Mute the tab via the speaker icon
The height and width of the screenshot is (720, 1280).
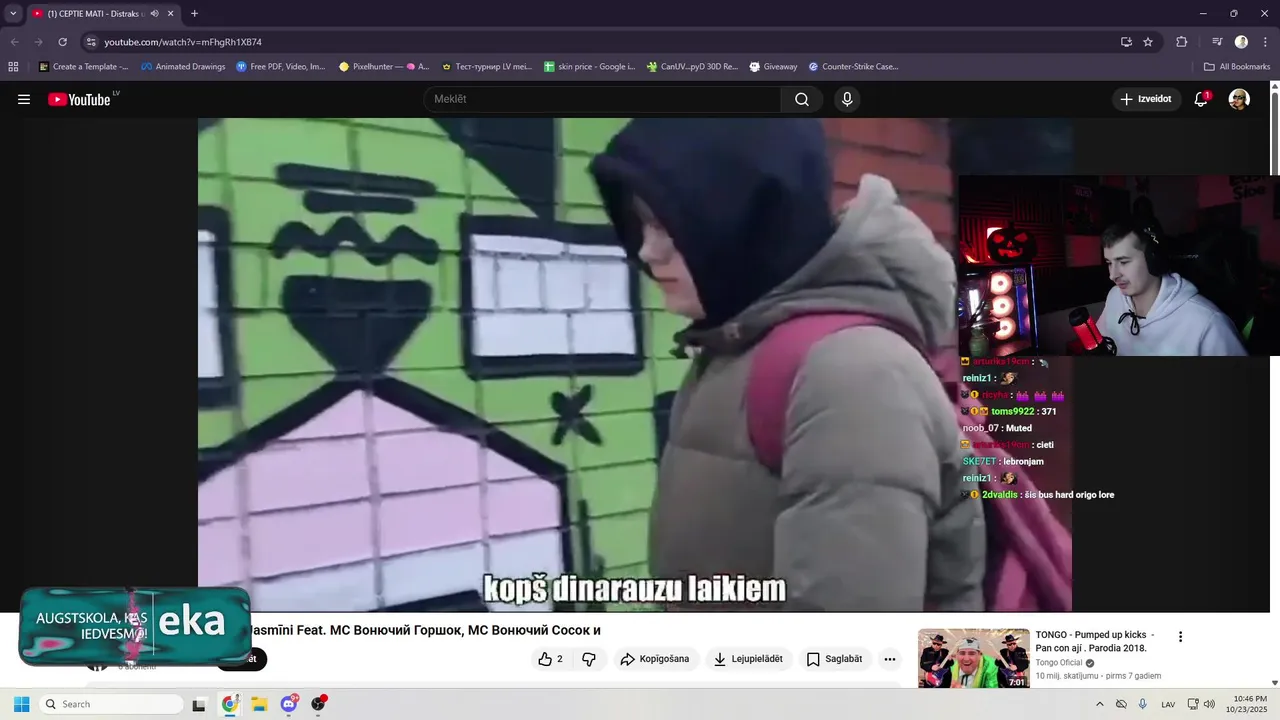155,13
